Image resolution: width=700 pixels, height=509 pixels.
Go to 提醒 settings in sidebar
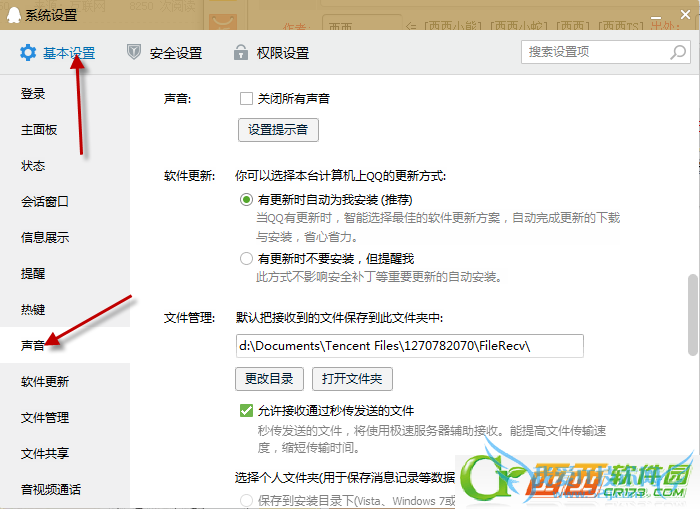click(33, 274)
